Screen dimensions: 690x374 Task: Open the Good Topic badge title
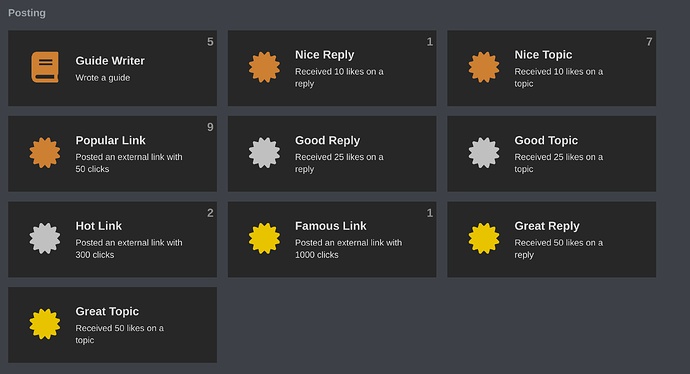pos(546,140)
